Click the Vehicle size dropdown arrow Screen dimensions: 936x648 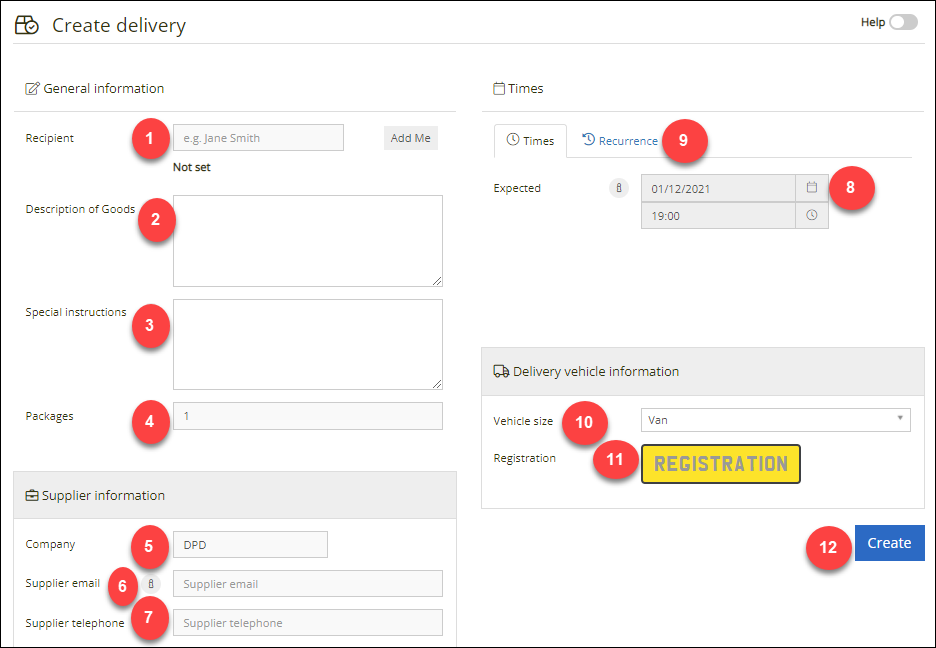click(900, 418)
